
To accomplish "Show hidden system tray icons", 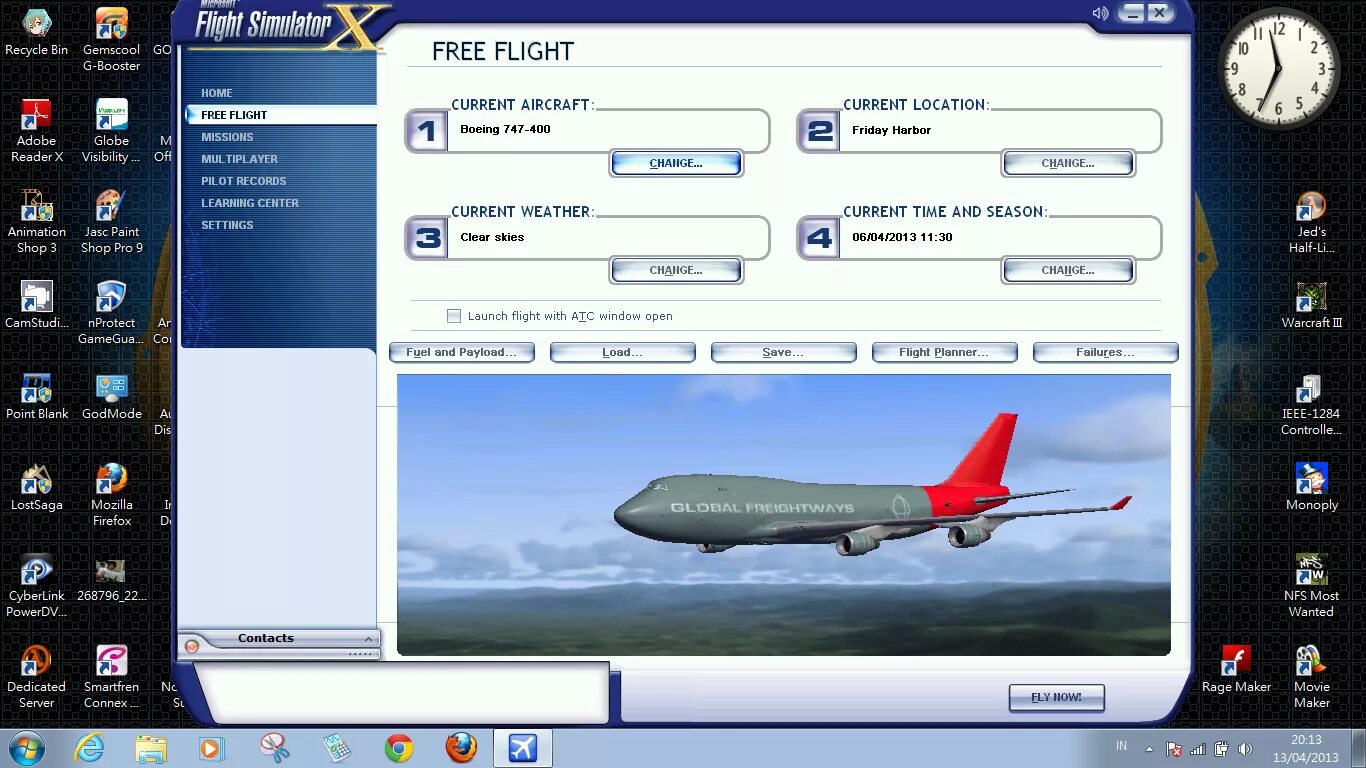I will (1149, 748).
